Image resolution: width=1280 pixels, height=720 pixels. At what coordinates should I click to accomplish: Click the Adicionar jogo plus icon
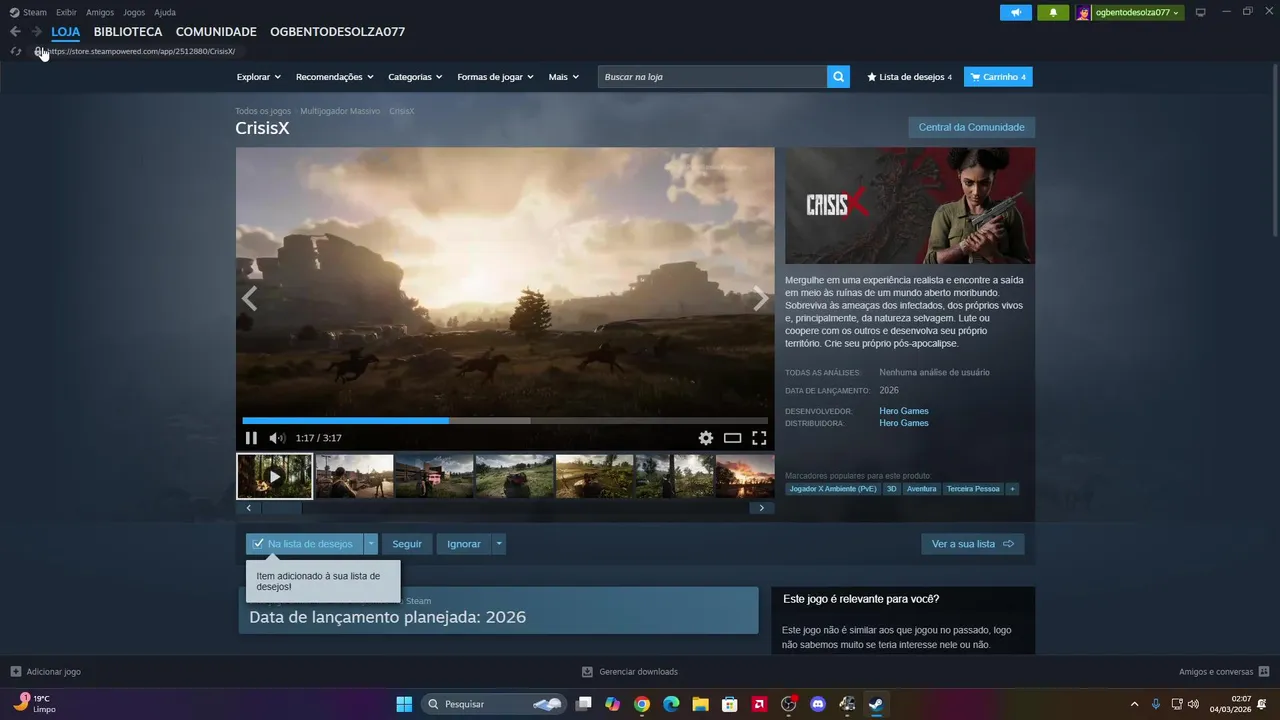point(15,672)
